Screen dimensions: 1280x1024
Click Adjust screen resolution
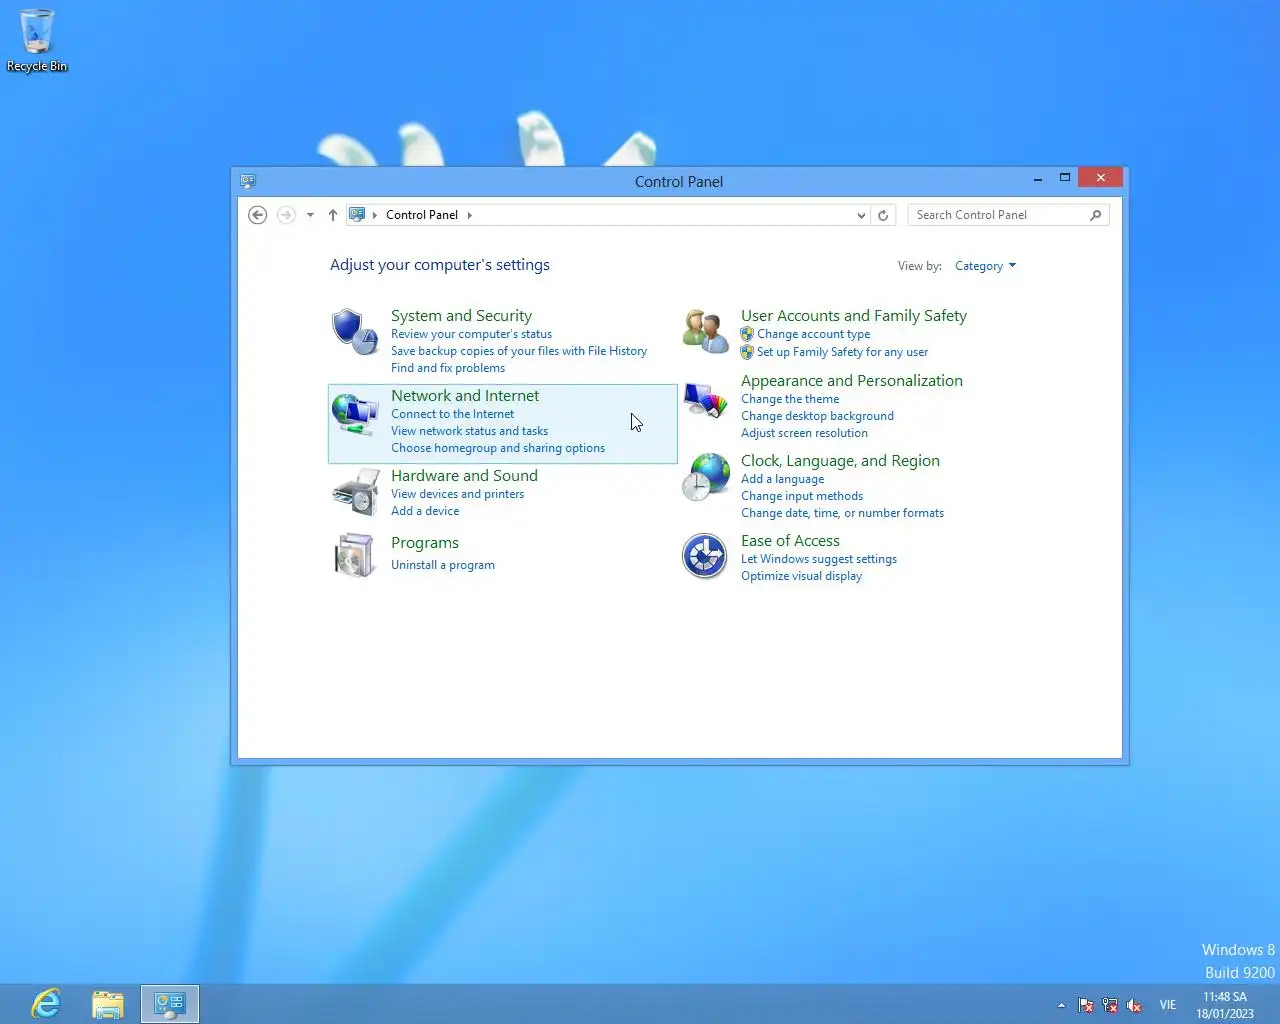click(804, 433)
